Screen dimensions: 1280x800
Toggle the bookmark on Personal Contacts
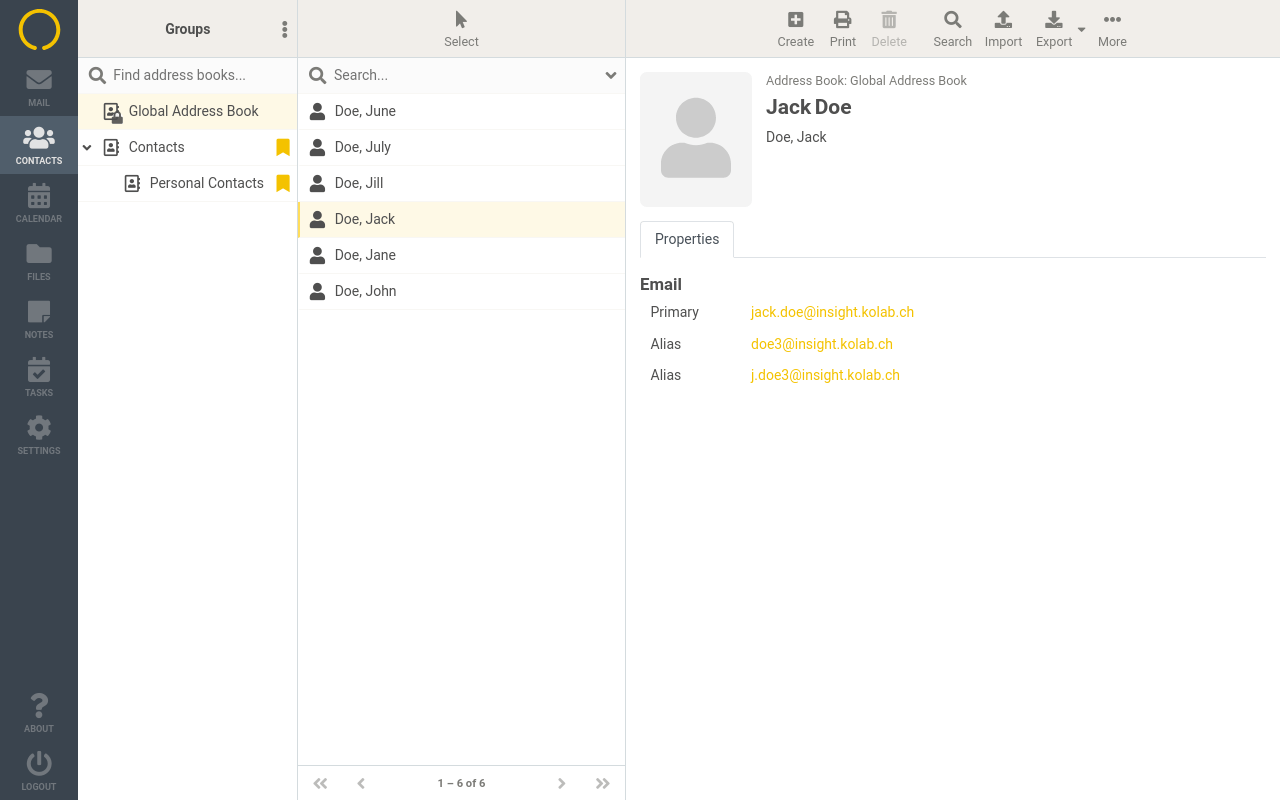click(283, 183)
